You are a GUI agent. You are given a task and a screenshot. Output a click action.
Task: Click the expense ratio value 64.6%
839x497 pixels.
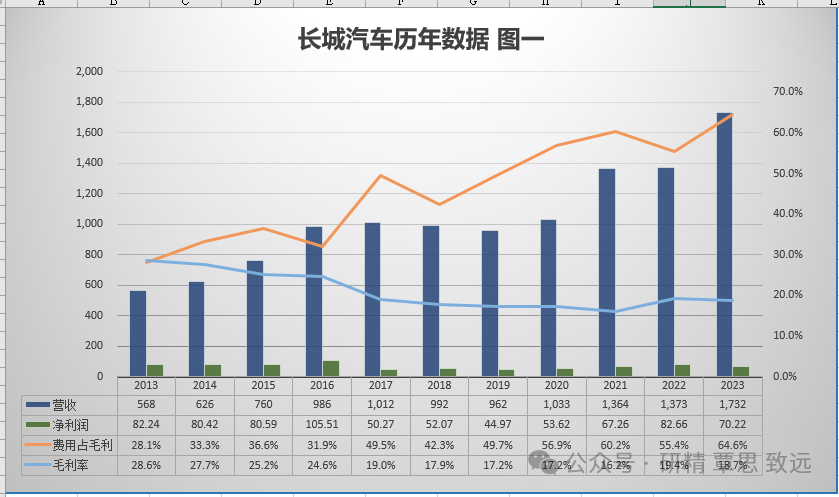(733, 445)
